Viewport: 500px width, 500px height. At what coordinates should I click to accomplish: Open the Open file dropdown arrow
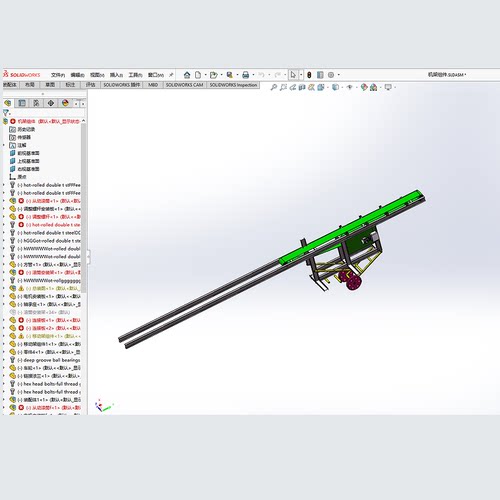[x=221, y=75]
